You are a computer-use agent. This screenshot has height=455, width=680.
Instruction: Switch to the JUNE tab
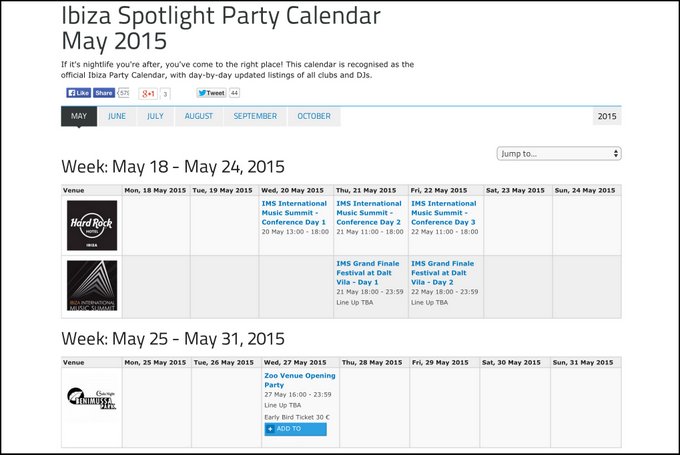[117, 116]
